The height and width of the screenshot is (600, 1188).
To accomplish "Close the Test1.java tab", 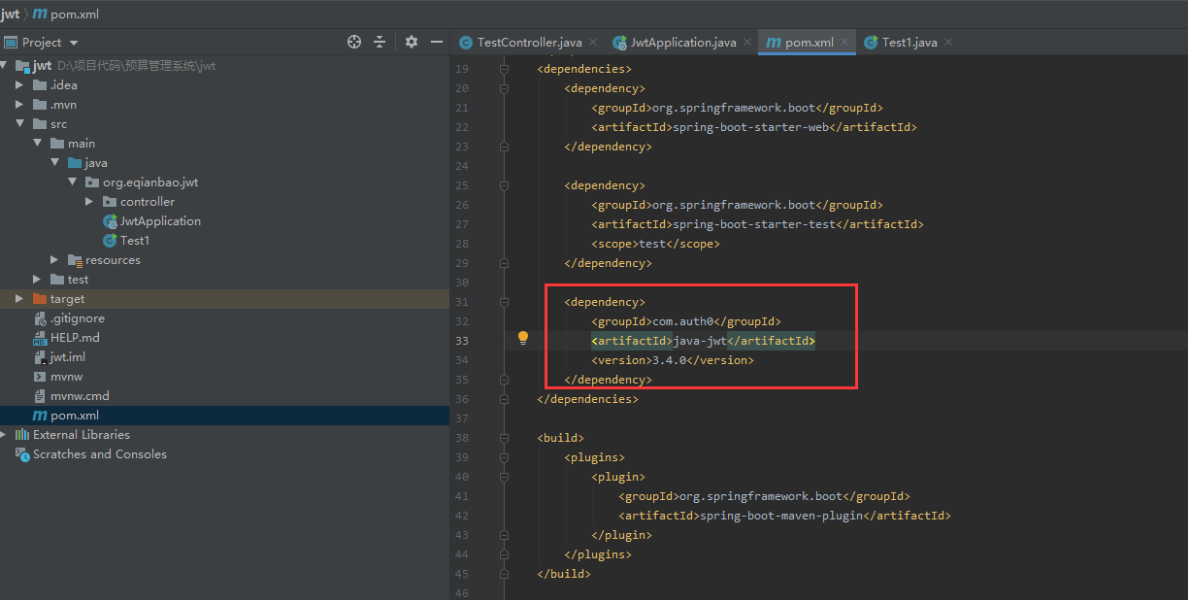I will 949,42.
